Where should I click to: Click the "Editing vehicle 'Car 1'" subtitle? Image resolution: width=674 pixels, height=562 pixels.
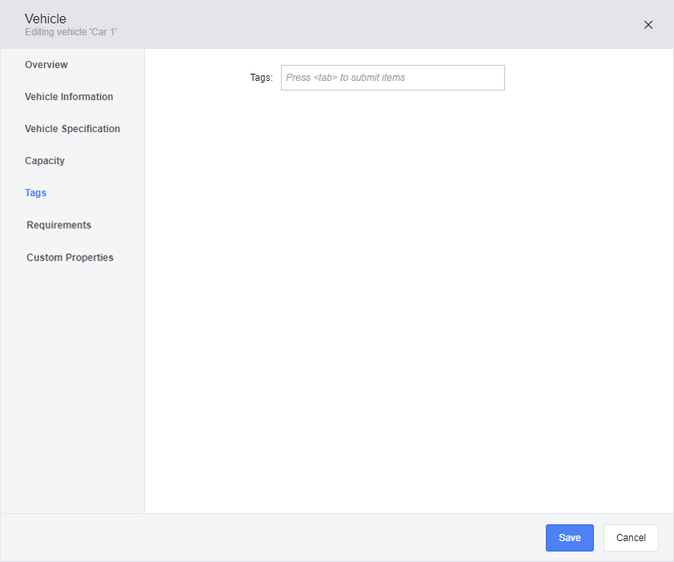[70, 32]
